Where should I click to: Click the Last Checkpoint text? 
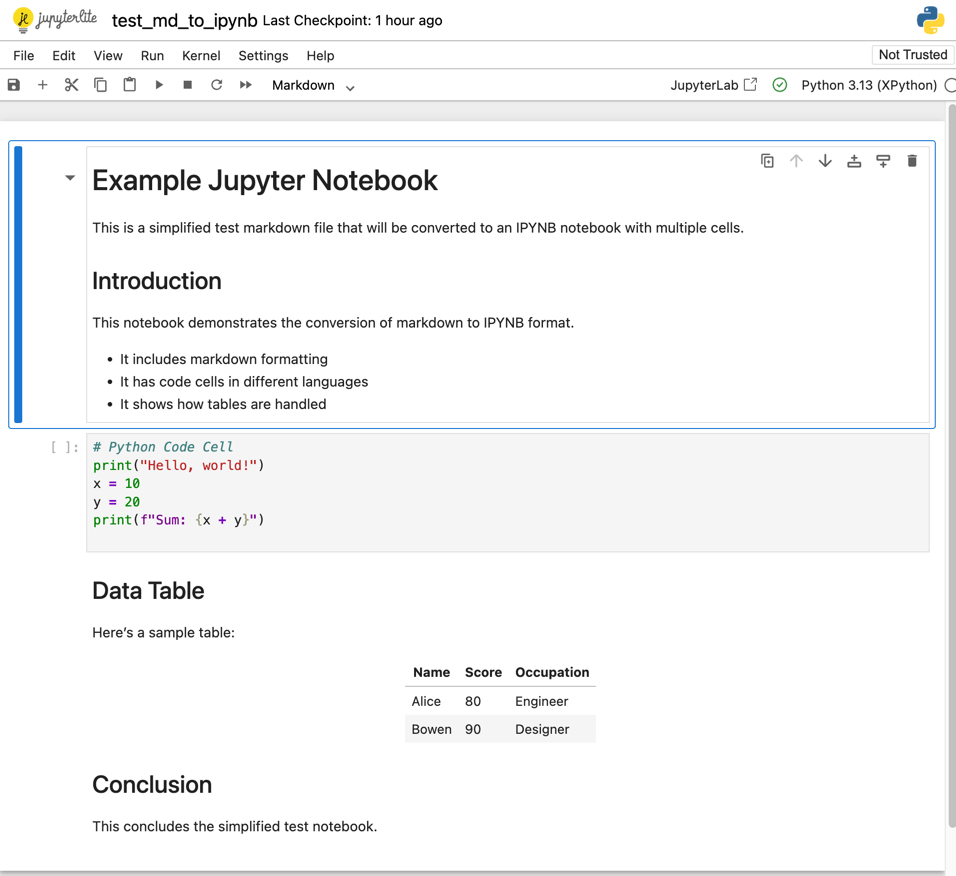(x=352, y=20)
